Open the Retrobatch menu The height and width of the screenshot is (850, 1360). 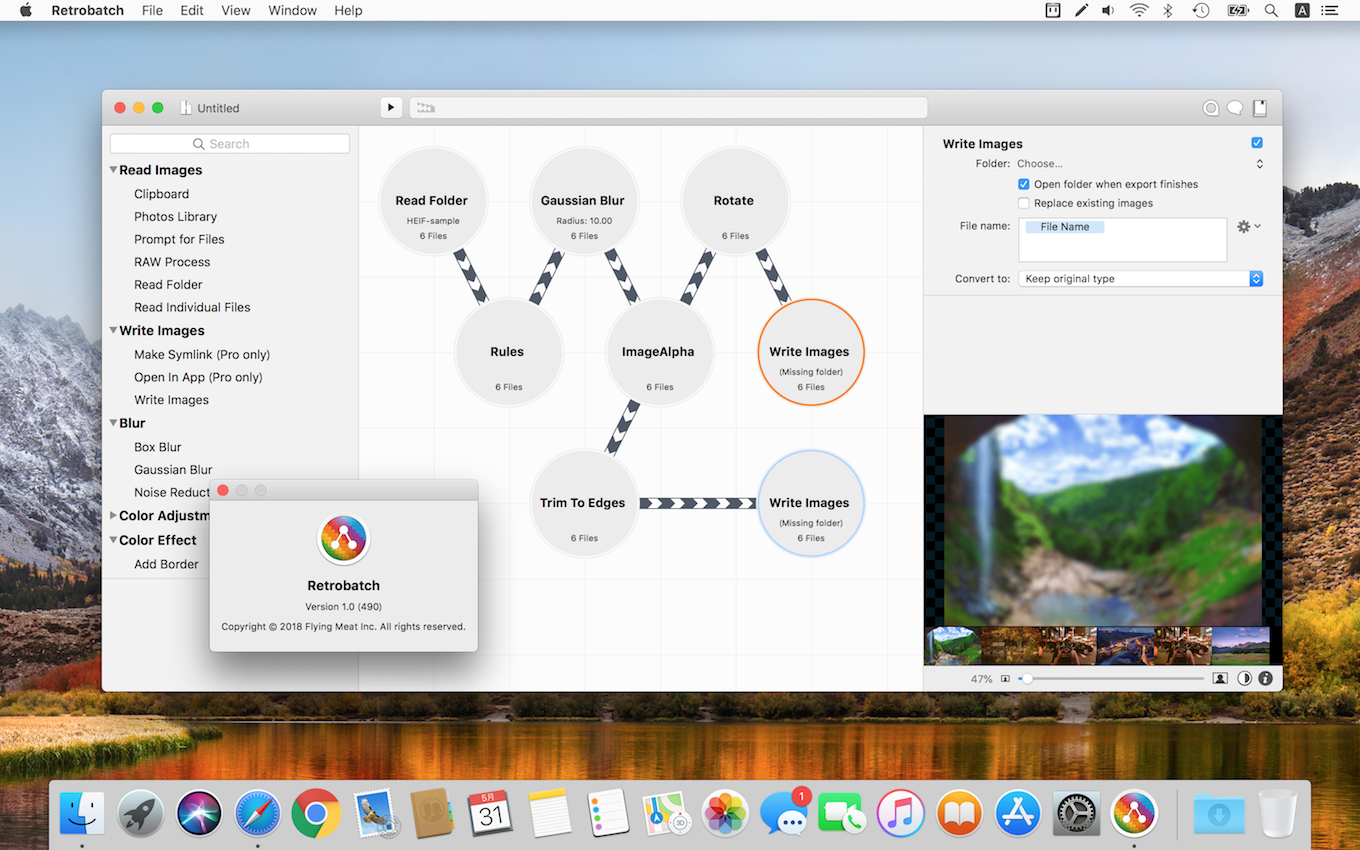(x=88, y=10)
